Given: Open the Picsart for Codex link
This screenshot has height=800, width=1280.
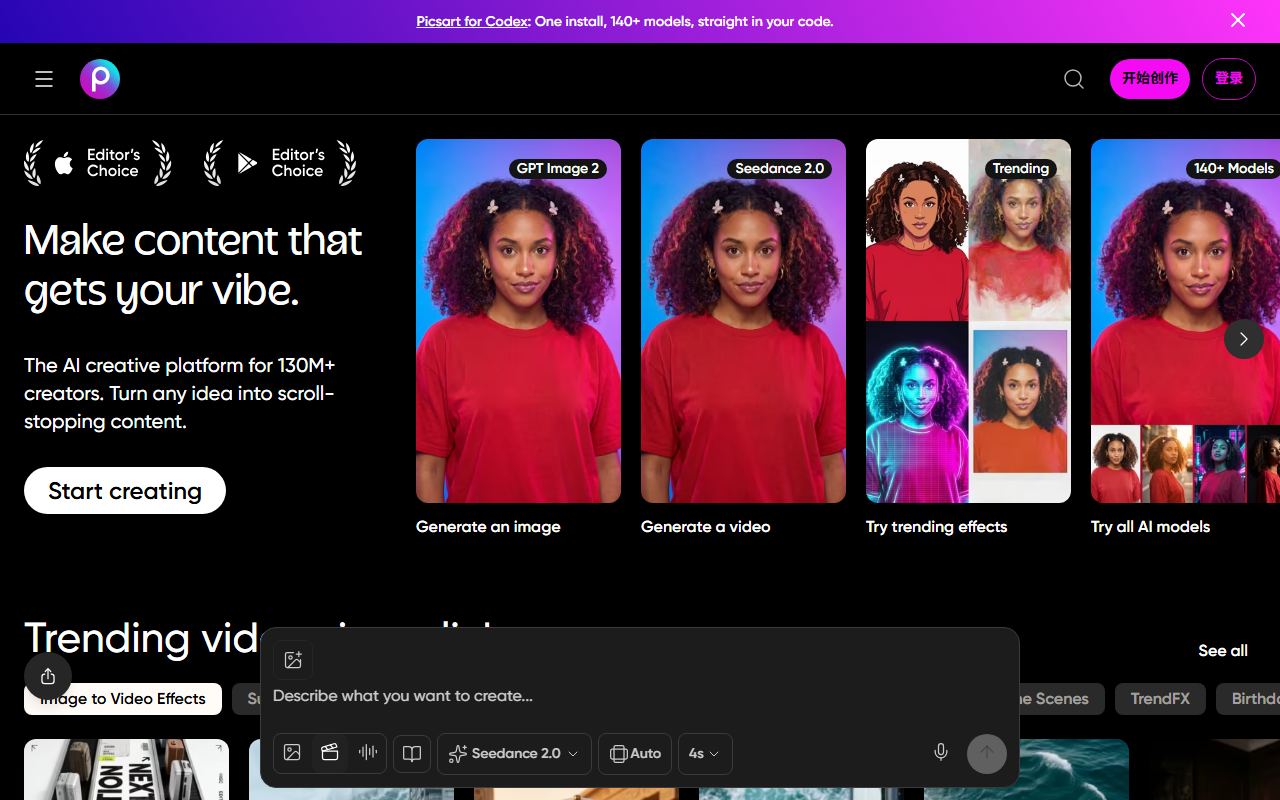Looking at the screenshot, I should (x=472, y=21).
